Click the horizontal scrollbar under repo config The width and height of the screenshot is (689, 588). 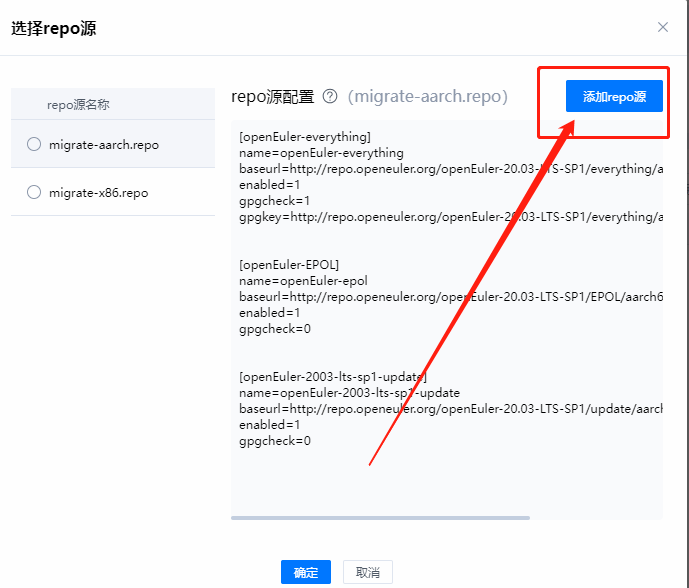click(381, 518)
